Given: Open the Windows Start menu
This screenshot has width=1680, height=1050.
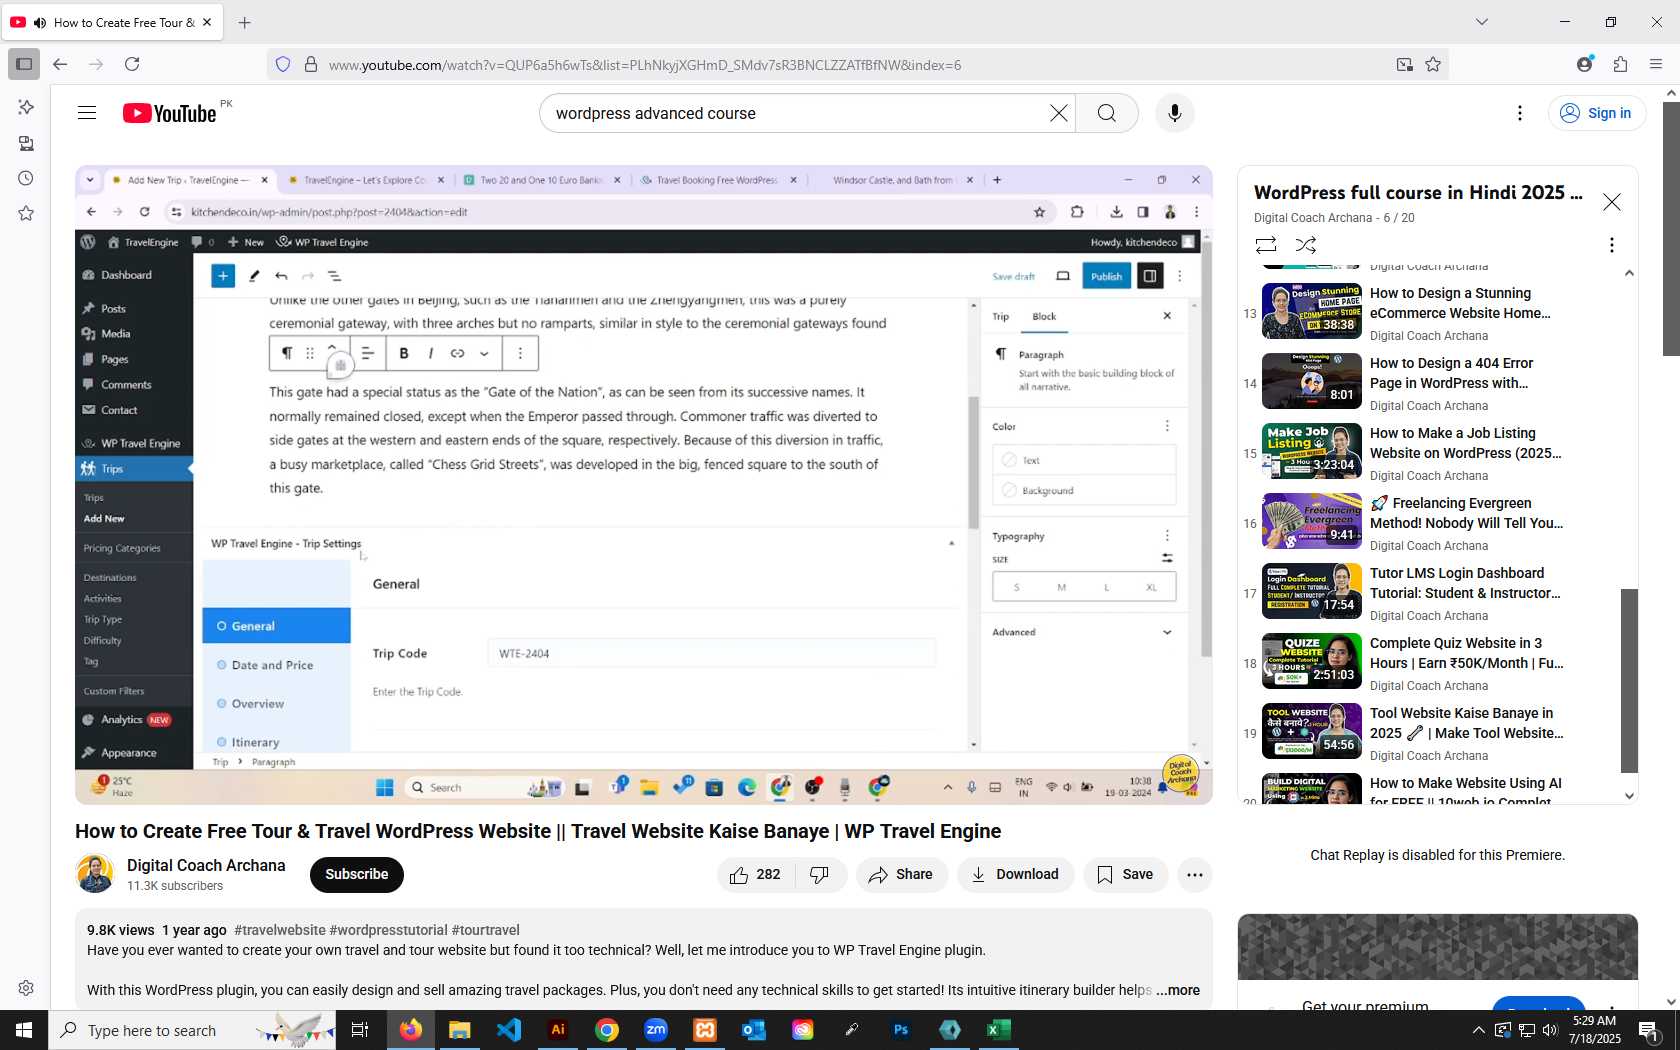Looking at the screenshot, I should point(24,1030).
